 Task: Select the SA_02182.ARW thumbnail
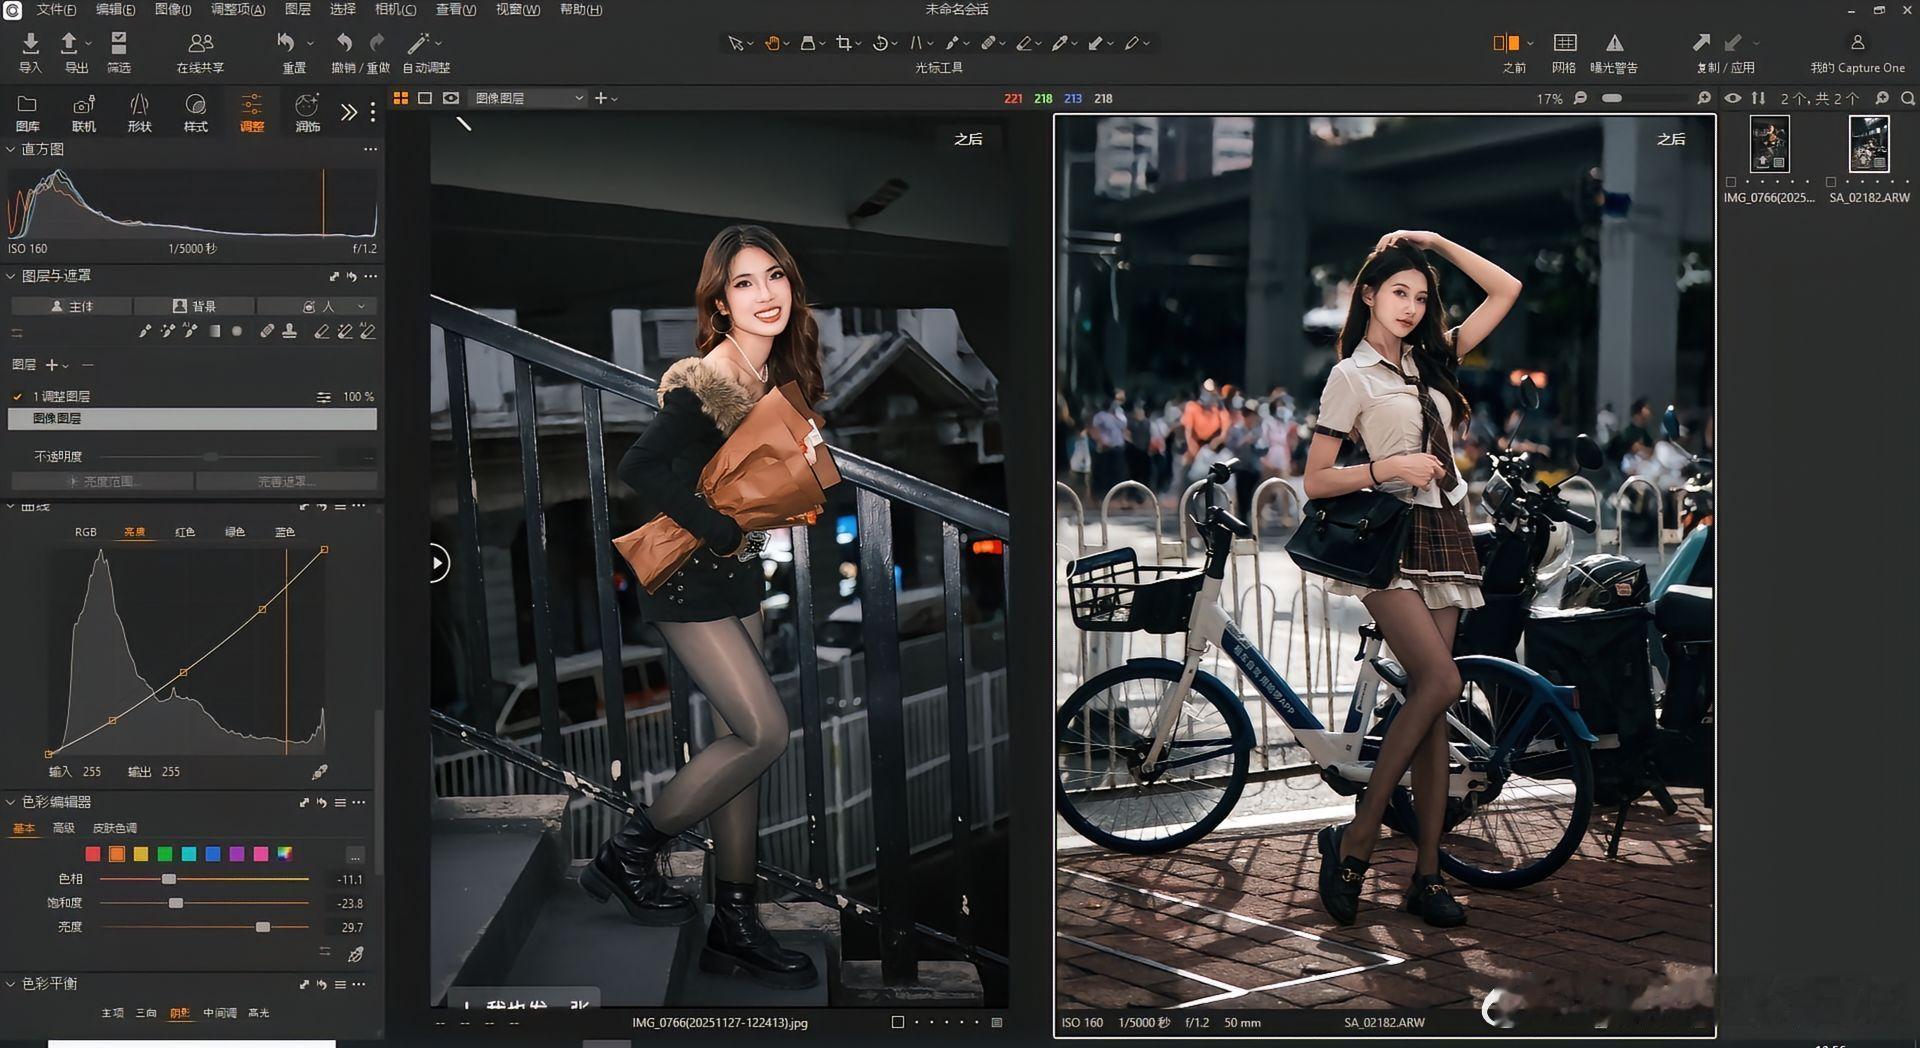pos(1868,145)
